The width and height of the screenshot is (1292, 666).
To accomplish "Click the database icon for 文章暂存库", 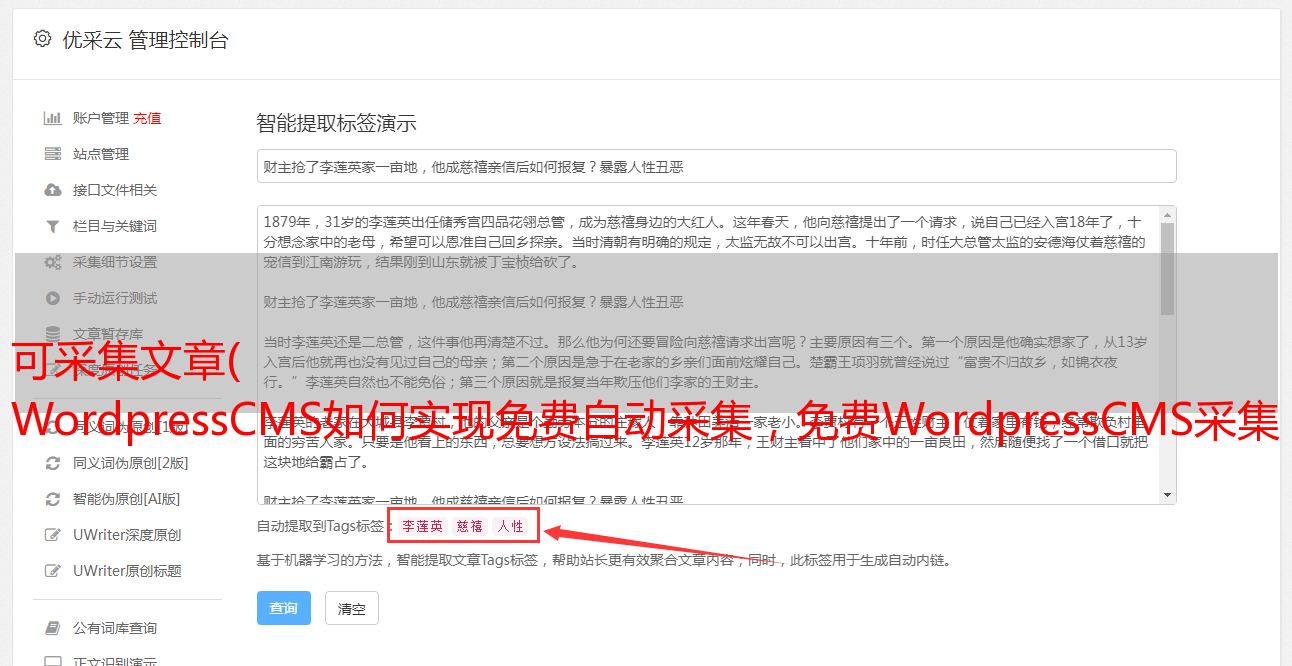I will [53, 334].
